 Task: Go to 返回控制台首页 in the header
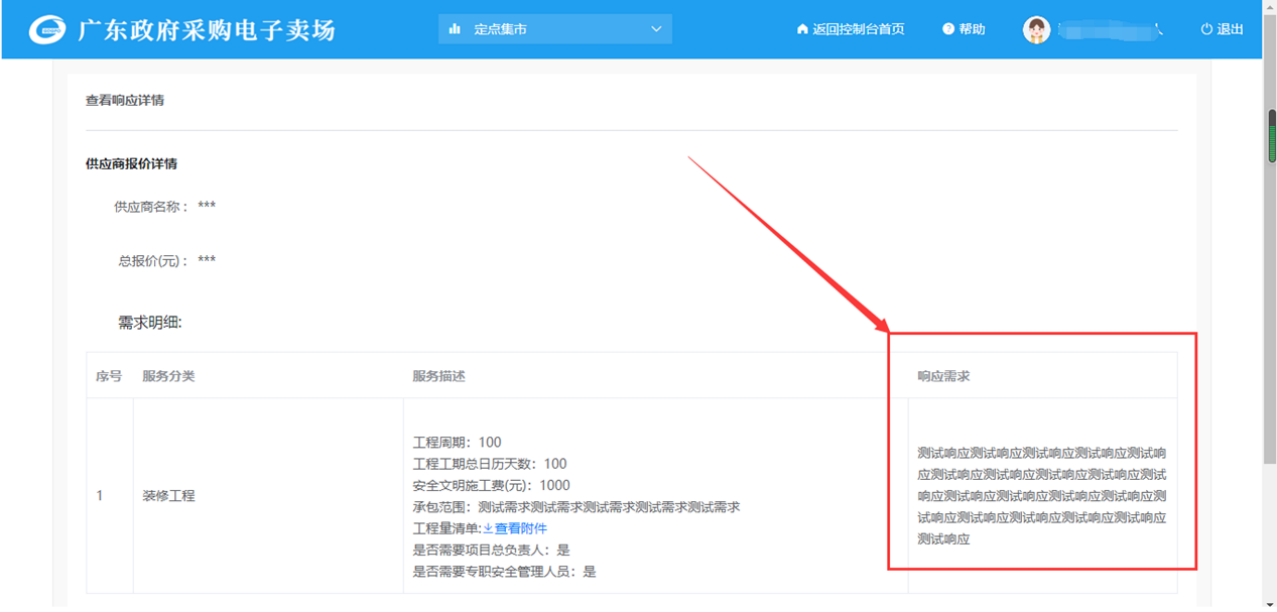[858, 30]
